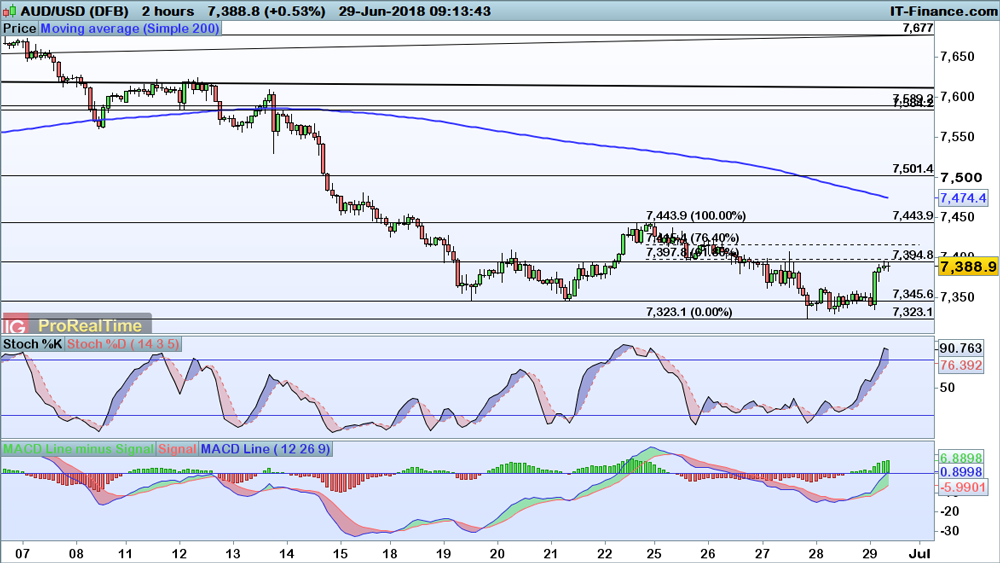Click the 7,323.1 (0.00%) Fibonacci label
This screenshot has height=563, width=1000.
[689, 312]
